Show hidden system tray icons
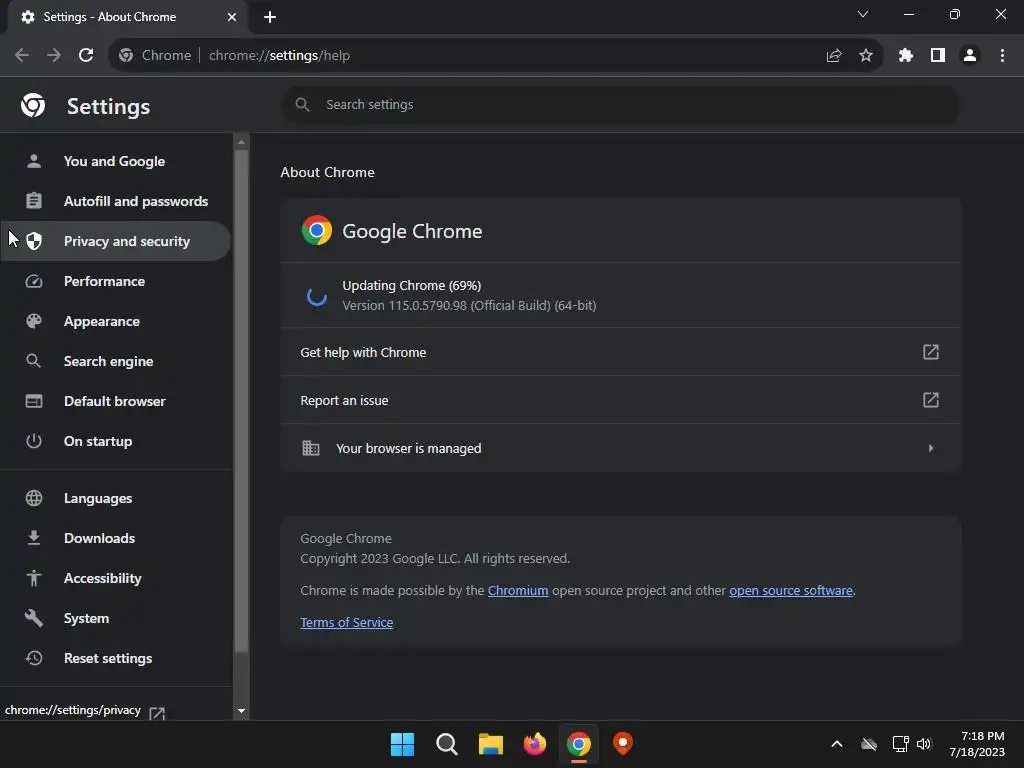This screenshot has width=1024, height=768. tap(837, 744)
